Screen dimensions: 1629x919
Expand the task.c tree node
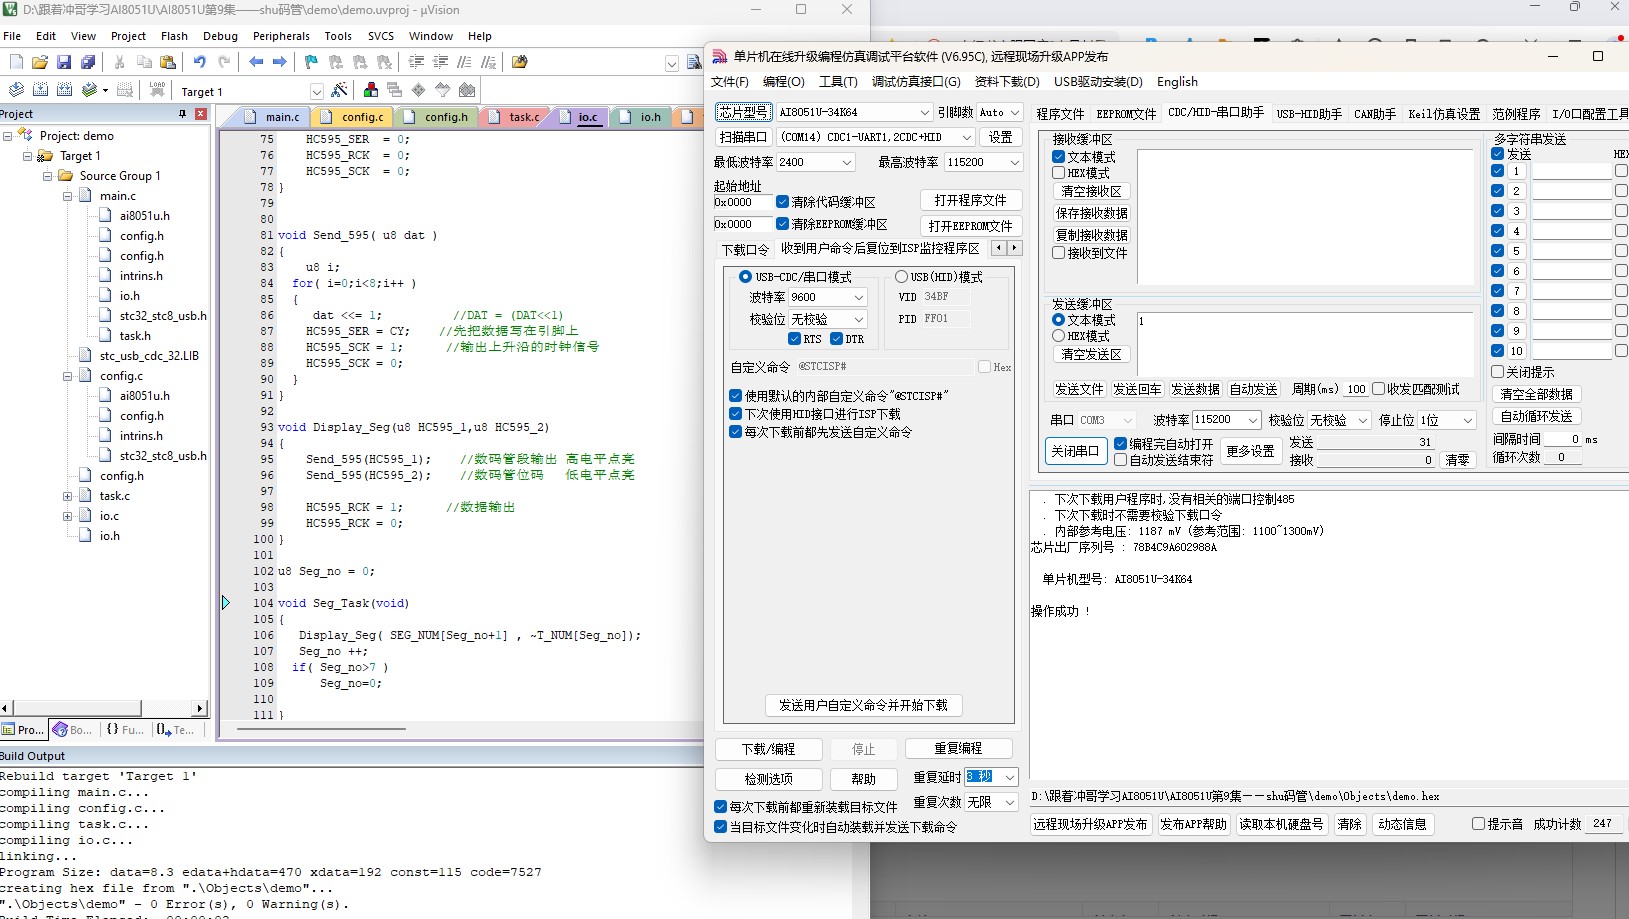tap(67, 496)
